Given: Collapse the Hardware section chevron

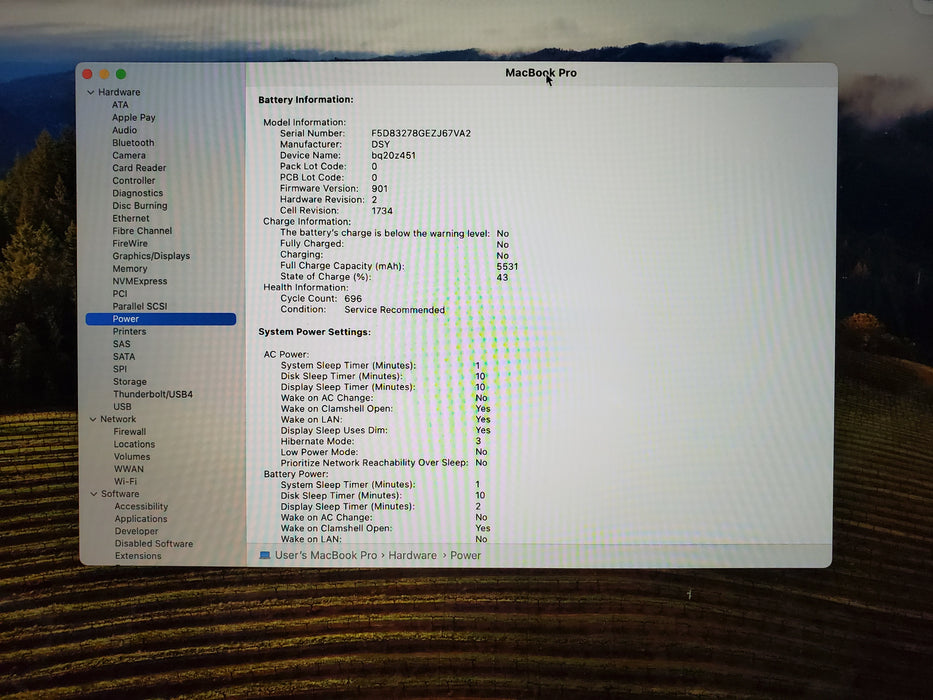Looking at the screenshot, I should [91, 92].
